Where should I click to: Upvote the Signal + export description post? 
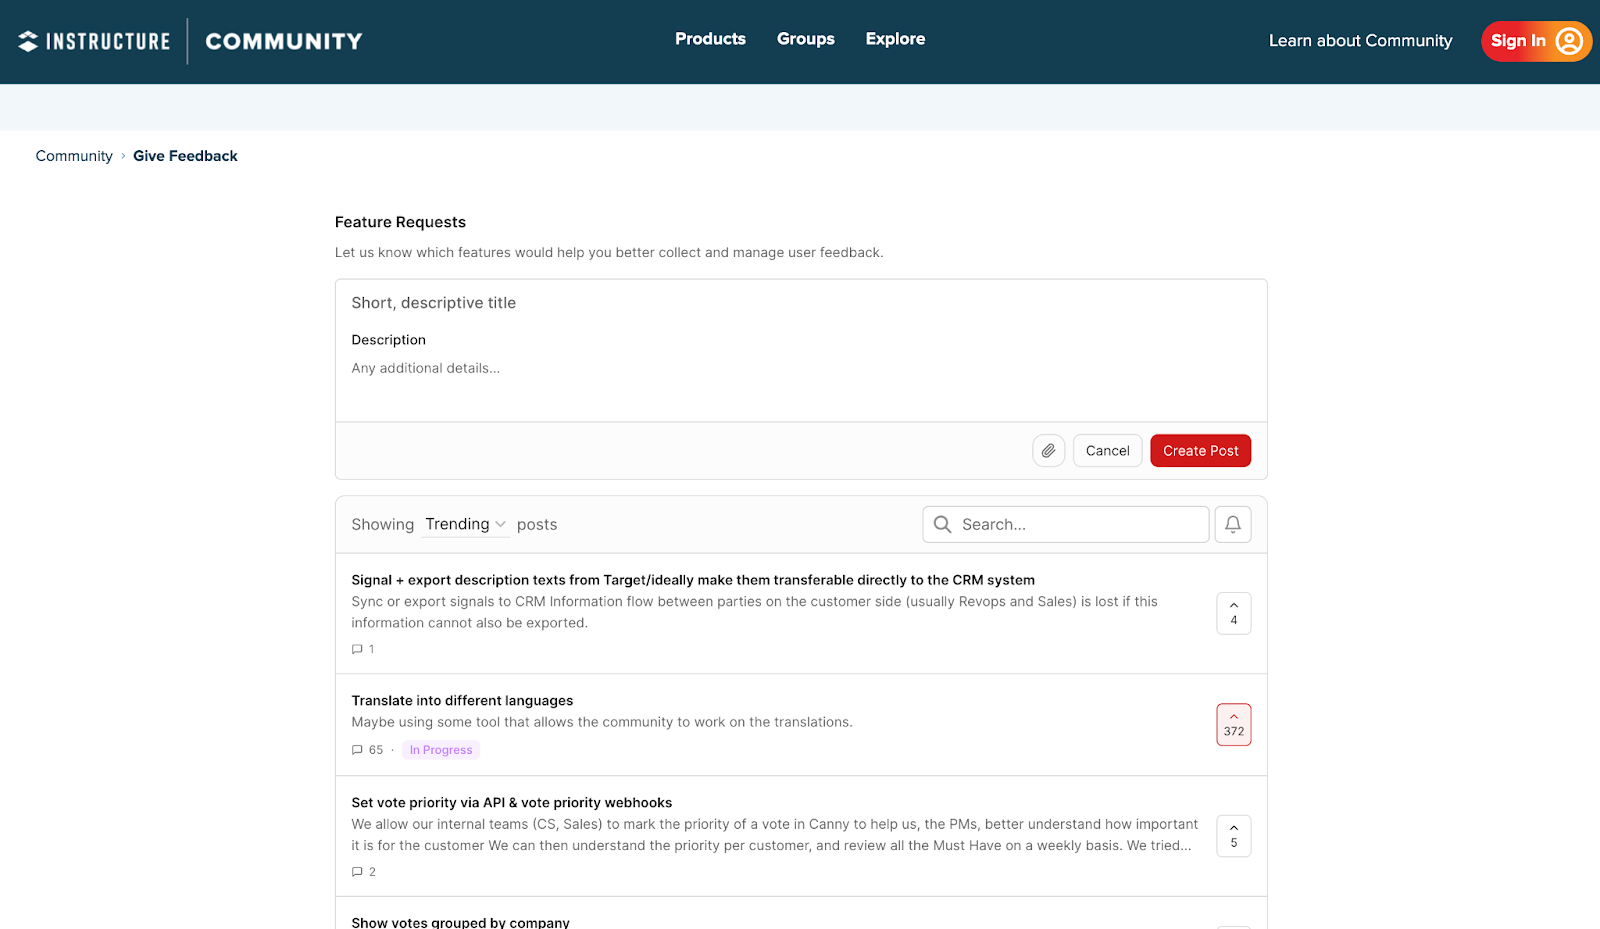click(x=1234, y=613)
